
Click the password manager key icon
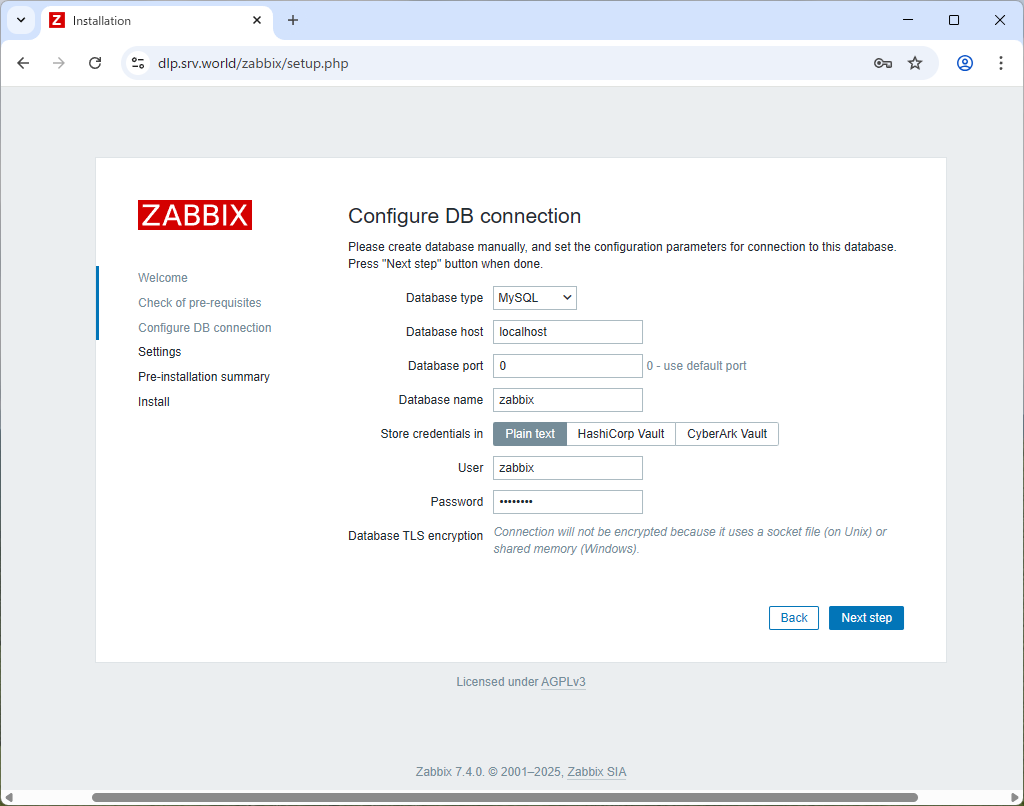pyautogui.click(x=882, y=63)
